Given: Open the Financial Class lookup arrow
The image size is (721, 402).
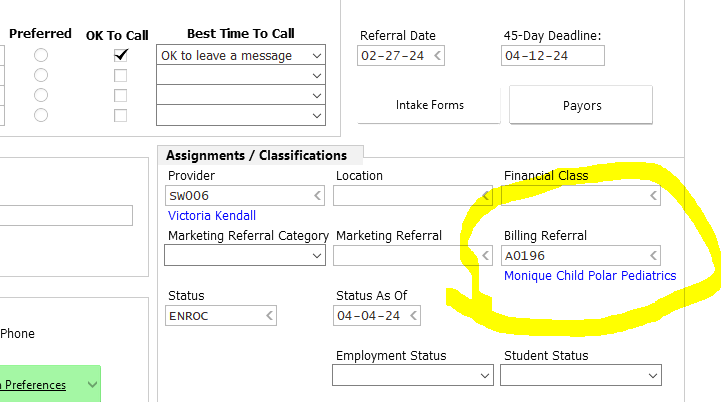Looking at the screenshot, I should [654, 196].
